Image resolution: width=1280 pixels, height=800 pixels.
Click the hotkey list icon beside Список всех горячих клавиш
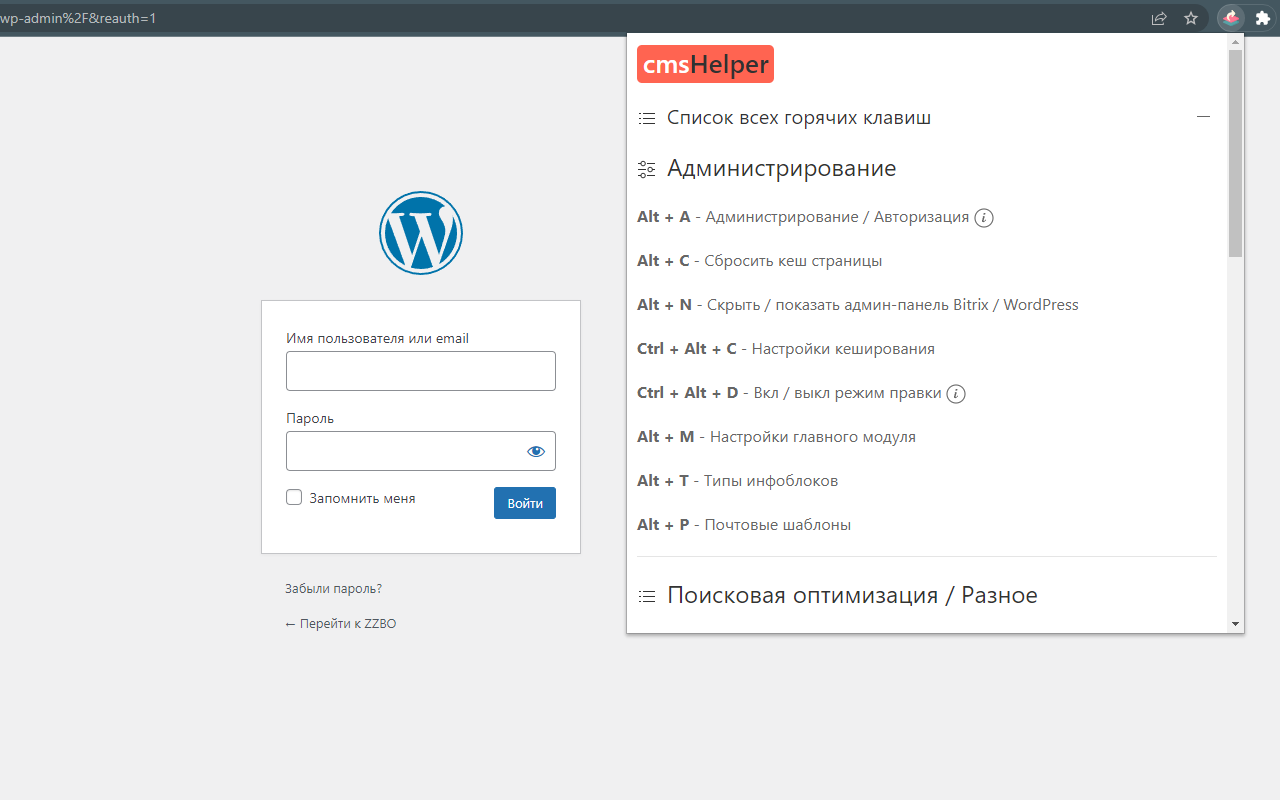point(647,118)
